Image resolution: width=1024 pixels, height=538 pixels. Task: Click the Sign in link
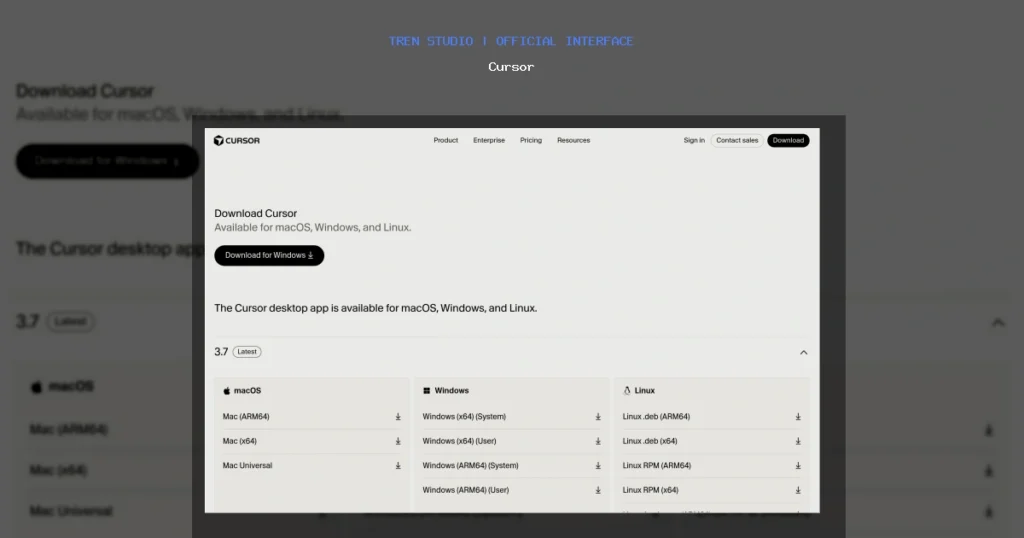click(694, 140)
